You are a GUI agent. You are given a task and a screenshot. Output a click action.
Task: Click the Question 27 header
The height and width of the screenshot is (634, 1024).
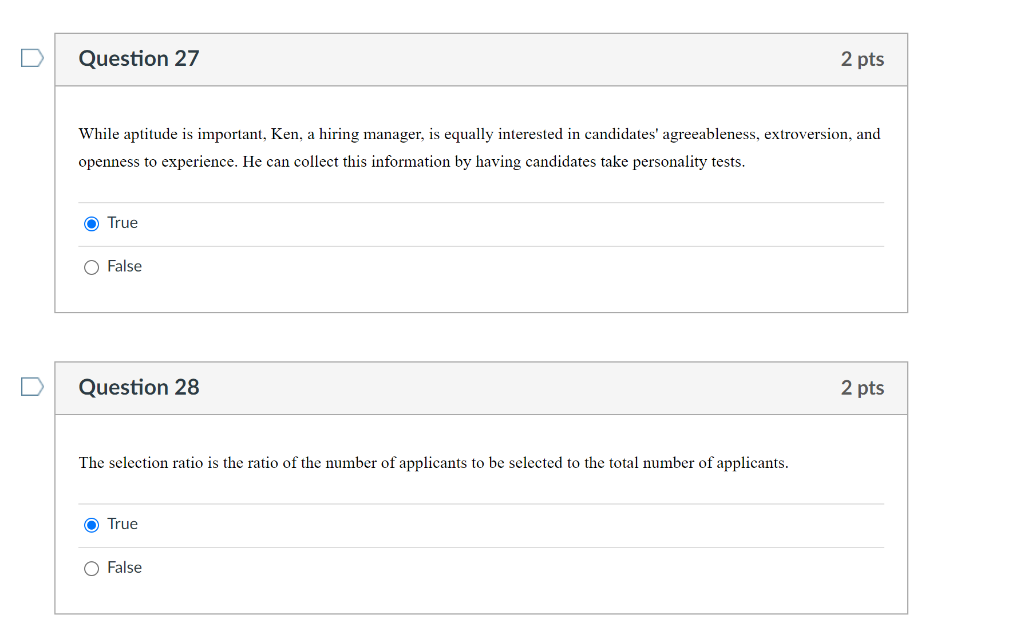tap(139, 59)
